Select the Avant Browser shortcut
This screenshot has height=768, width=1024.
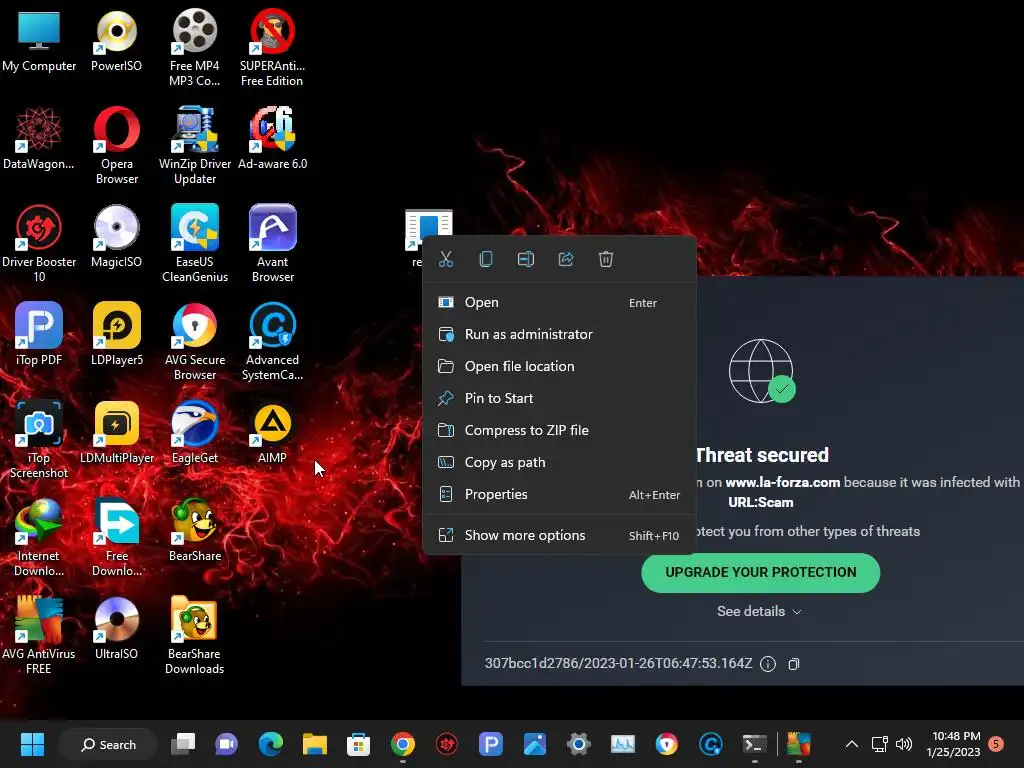click(x=272, y=244)
